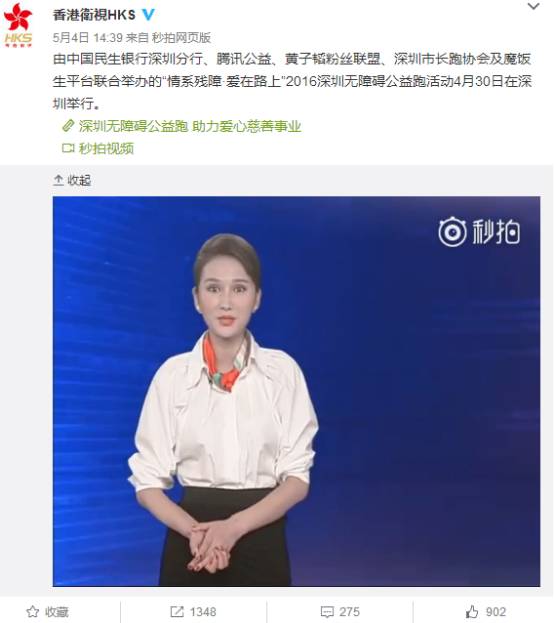Click the blue verified badge icon
This screenshot has height=623, width=554.
[x=148, y=15]
